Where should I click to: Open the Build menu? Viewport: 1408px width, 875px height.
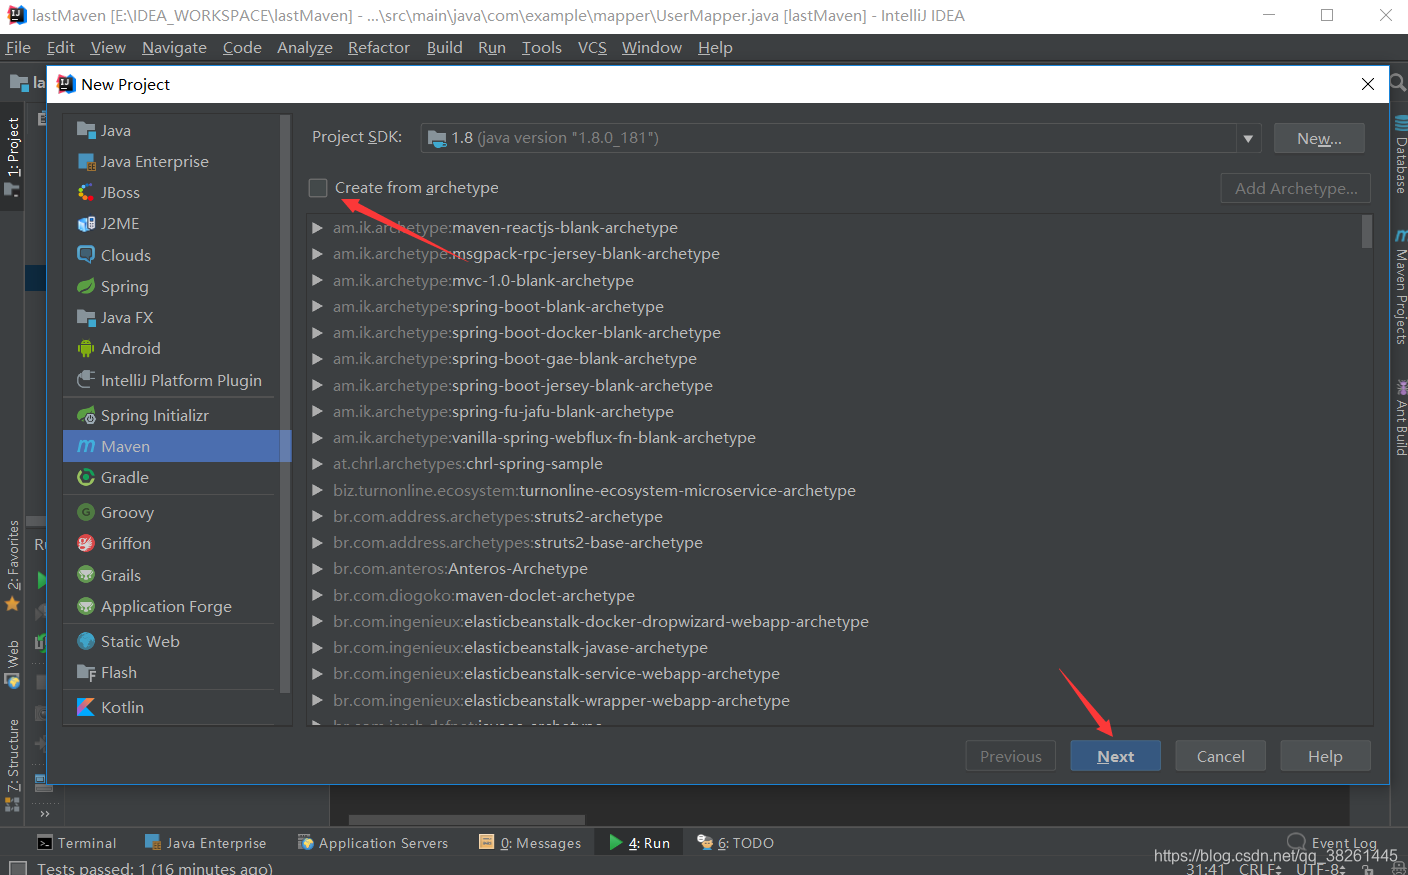pyautogui.click(x=444, y=47)
